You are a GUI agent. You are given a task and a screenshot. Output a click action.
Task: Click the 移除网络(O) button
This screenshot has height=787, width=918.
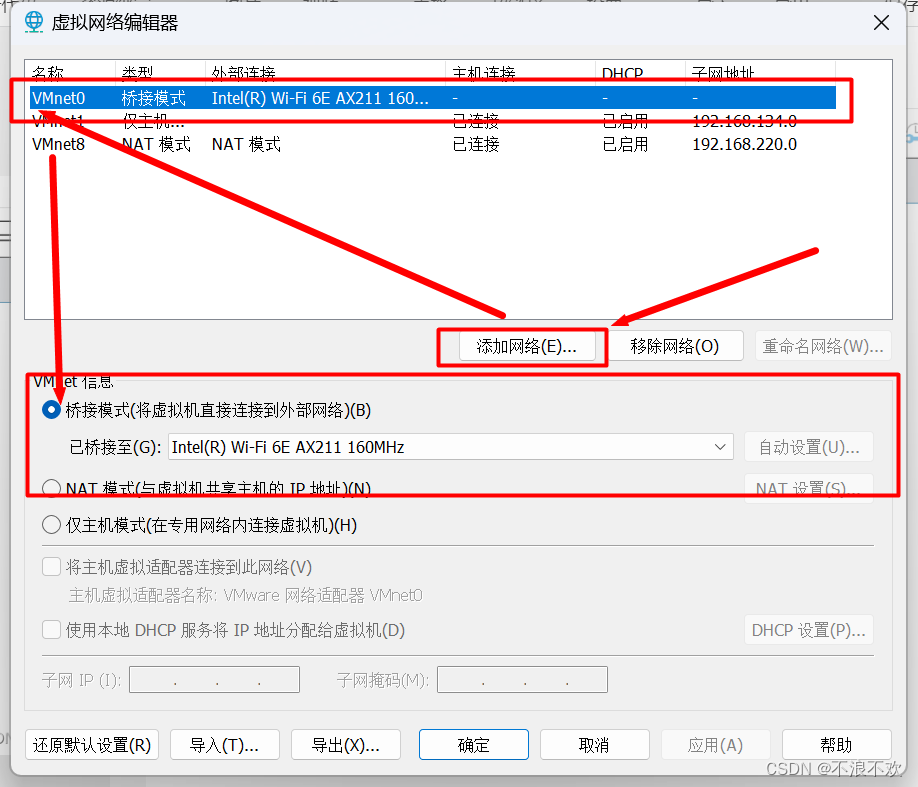tap(675, 346)
